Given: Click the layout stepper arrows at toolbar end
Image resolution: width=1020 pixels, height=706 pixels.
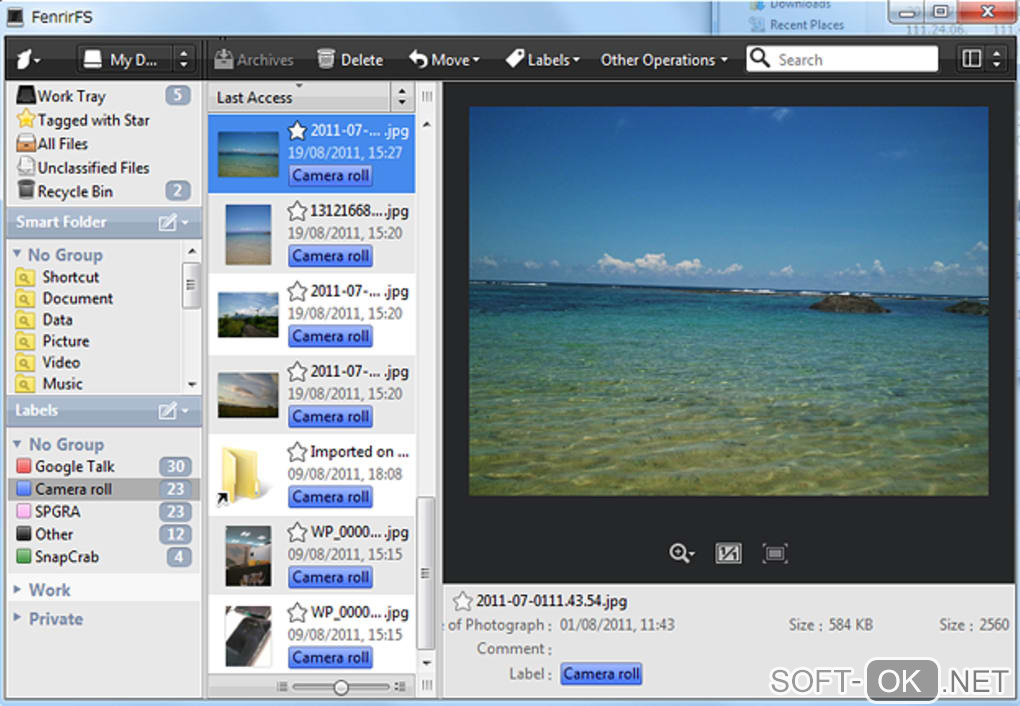Looking at the screenshot, I should tap(997, 59).
